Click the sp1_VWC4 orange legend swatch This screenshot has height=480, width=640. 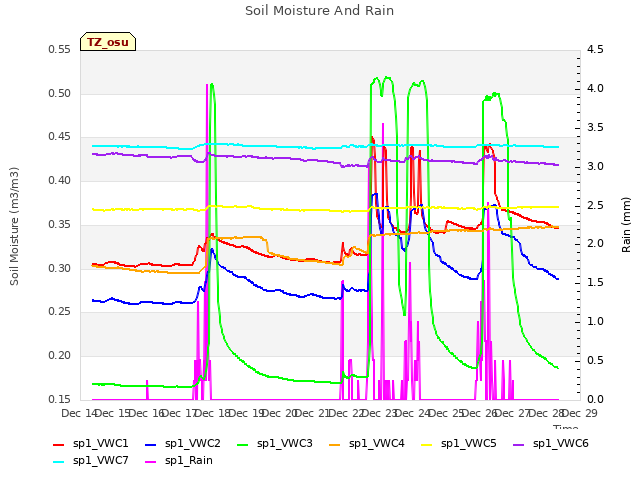[335, 444]
